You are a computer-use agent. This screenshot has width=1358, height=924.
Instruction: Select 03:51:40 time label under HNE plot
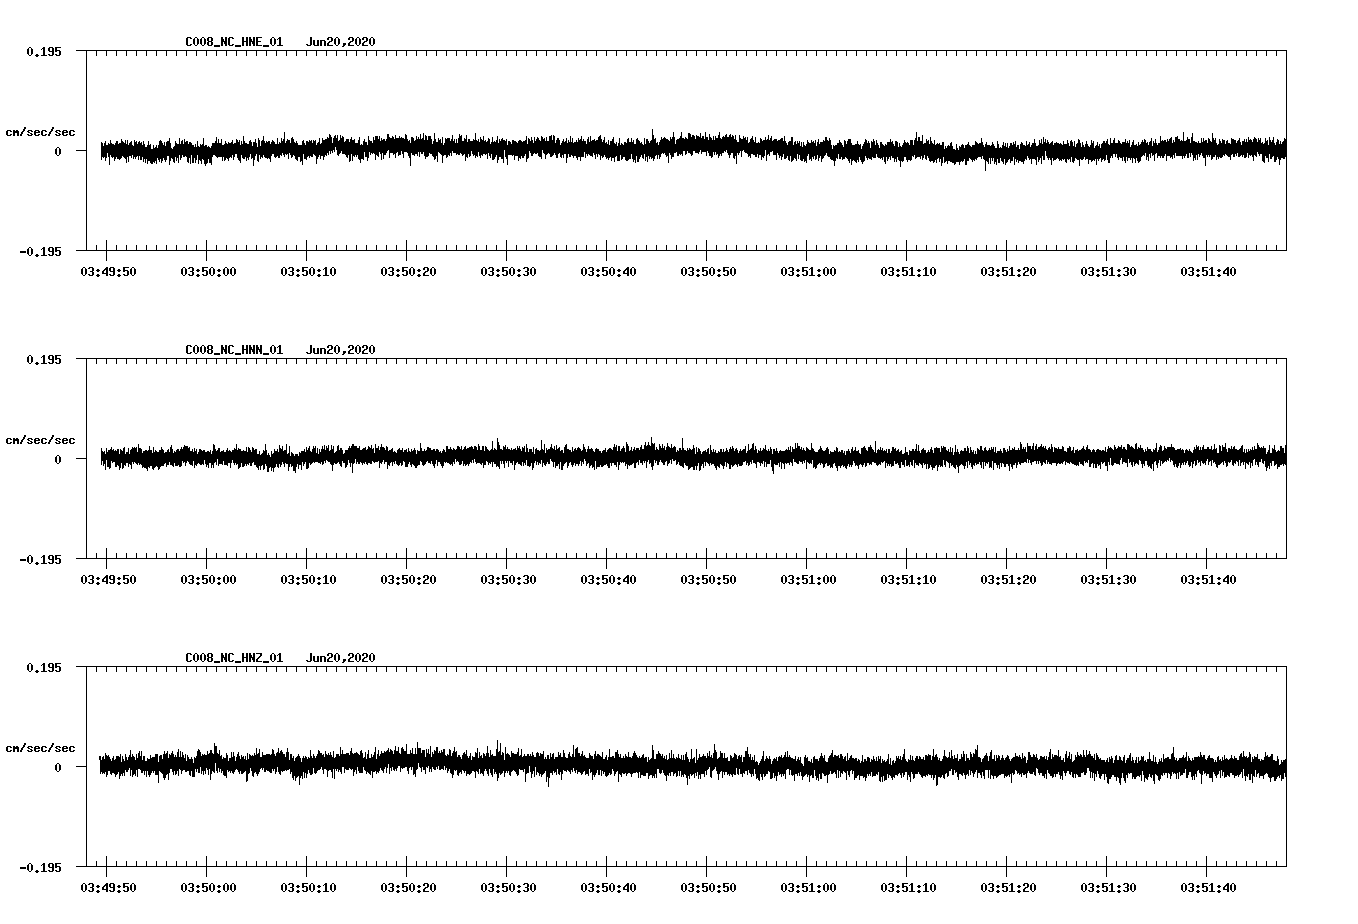[1208, 272]
